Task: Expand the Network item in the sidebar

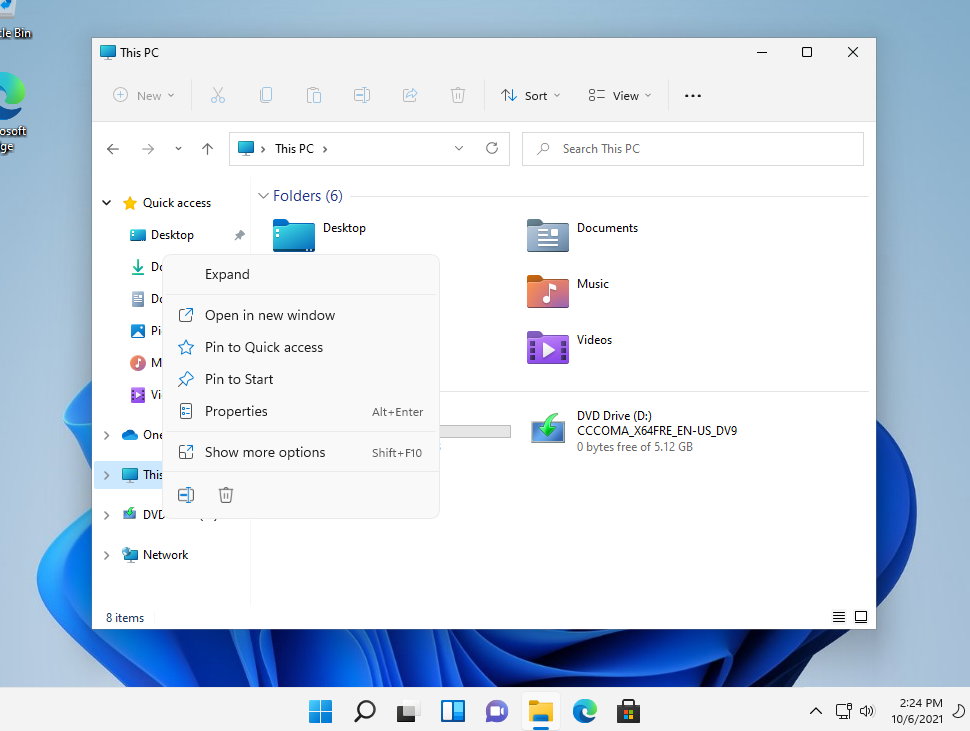Action: pos(107,554)
